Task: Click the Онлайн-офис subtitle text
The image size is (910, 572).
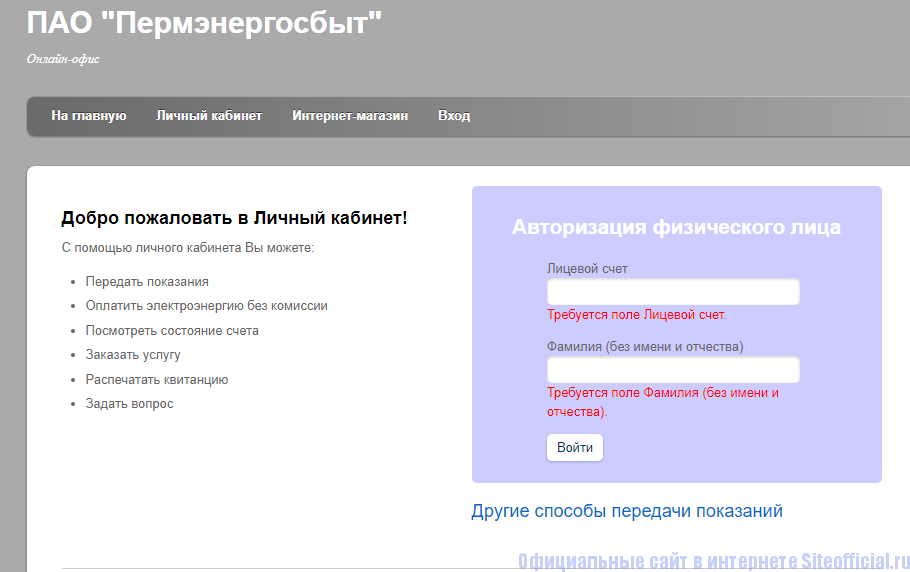Action: pyautogui.click(x=63, y=59)
